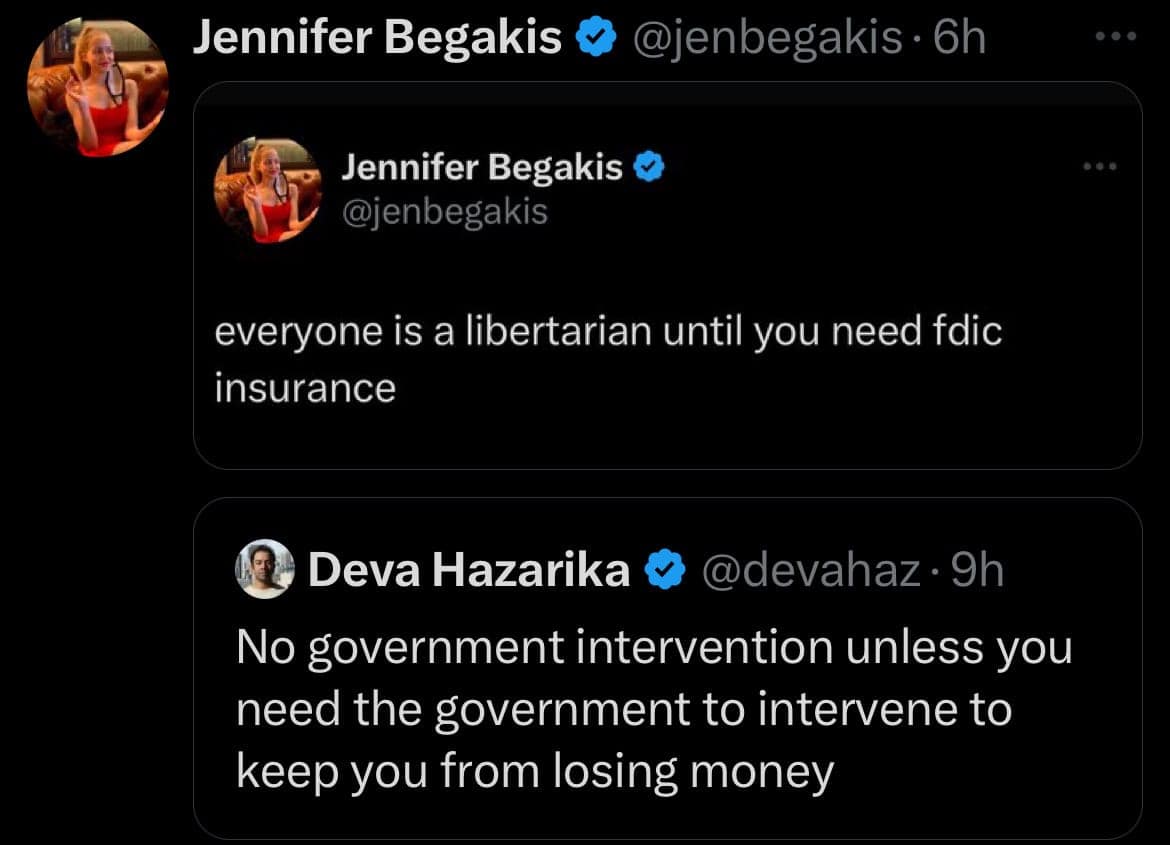Select the @jenbegakis handle under the quoted name
The width and height of the screenshot is (1170, 845).
(x=445, y=212)
